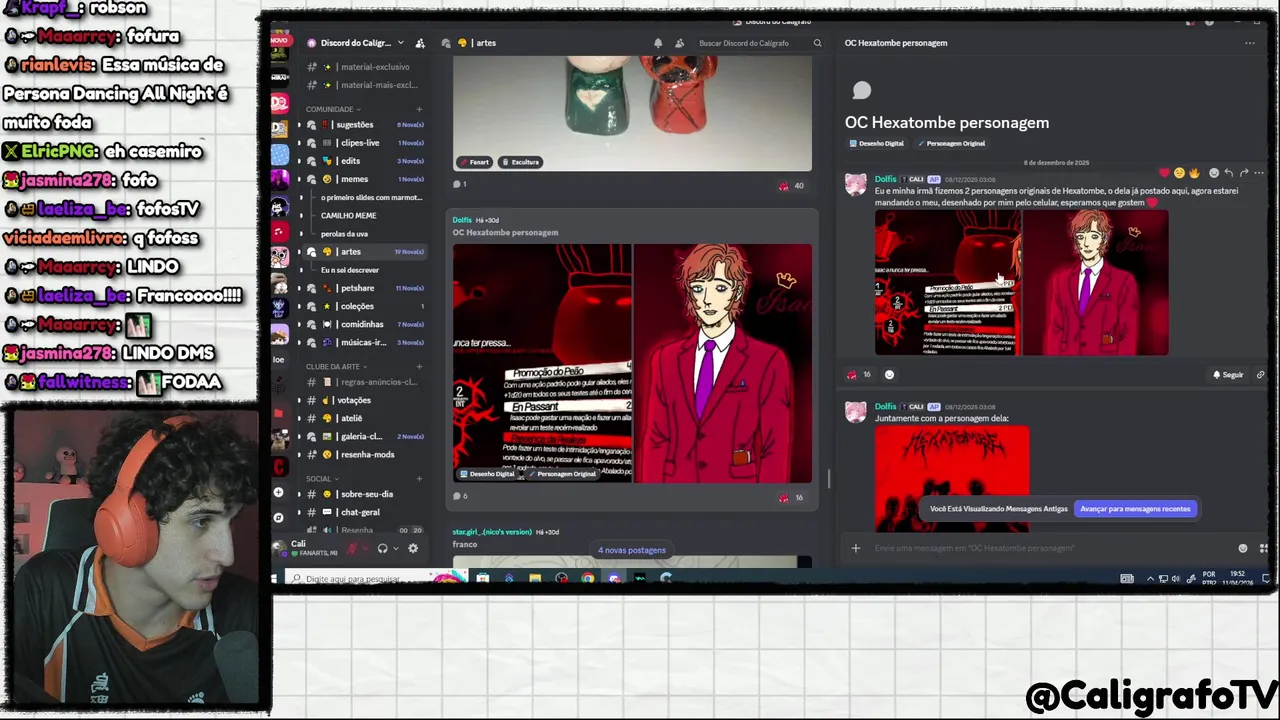Click the thread message input field
The height and width of the screenshot is (720, 1280).
[1050, 548]
